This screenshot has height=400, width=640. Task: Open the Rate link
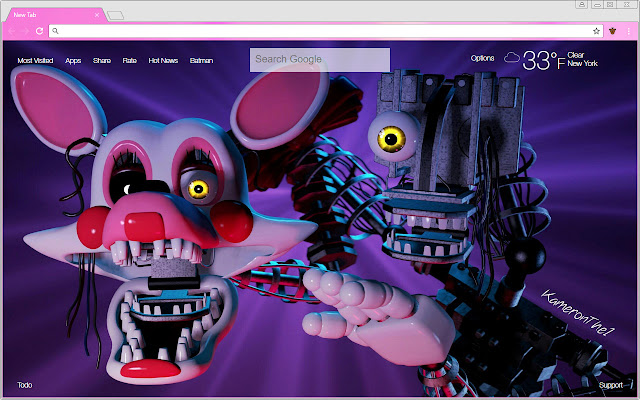[x=129, y=60]
